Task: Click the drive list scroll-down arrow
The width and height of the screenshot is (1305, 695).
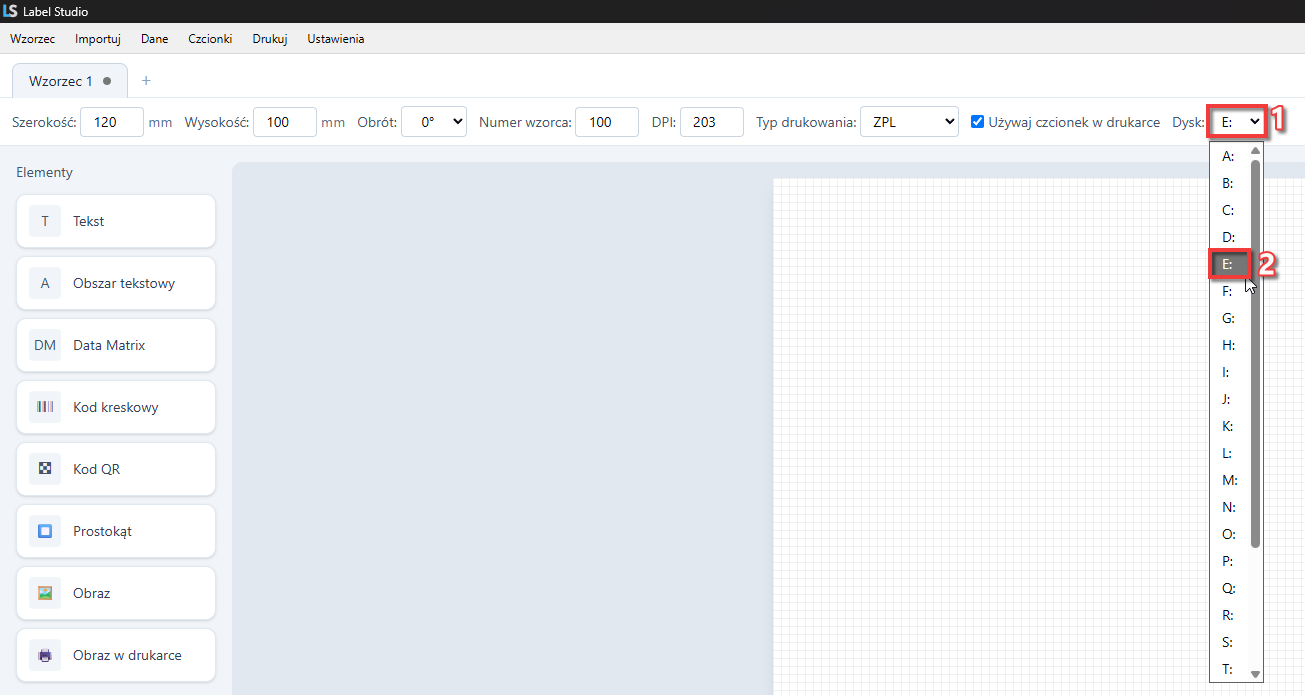Action: pyautogui.click(x=1256, y=674)
